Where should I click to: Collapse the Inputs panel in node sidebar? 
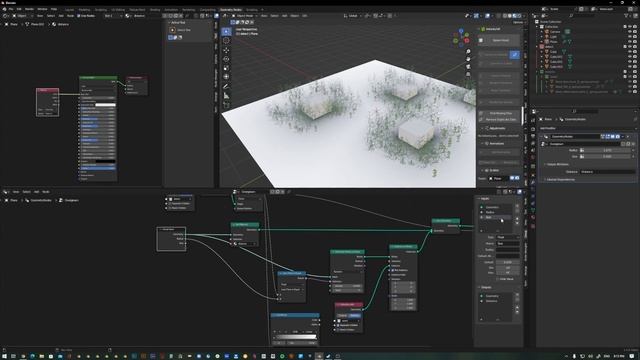point(484,199)
